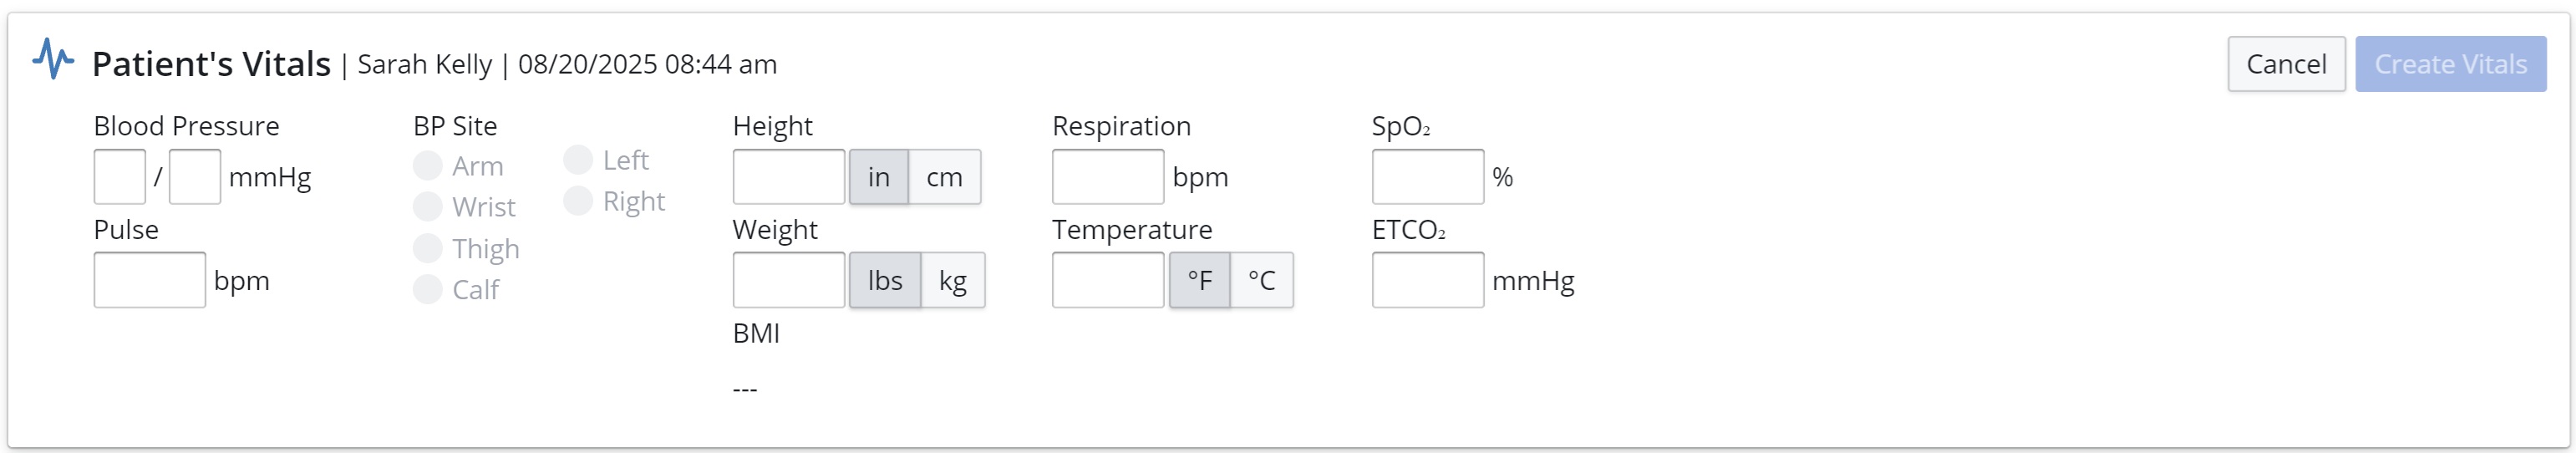Set temperature unit to °F

1199,281
